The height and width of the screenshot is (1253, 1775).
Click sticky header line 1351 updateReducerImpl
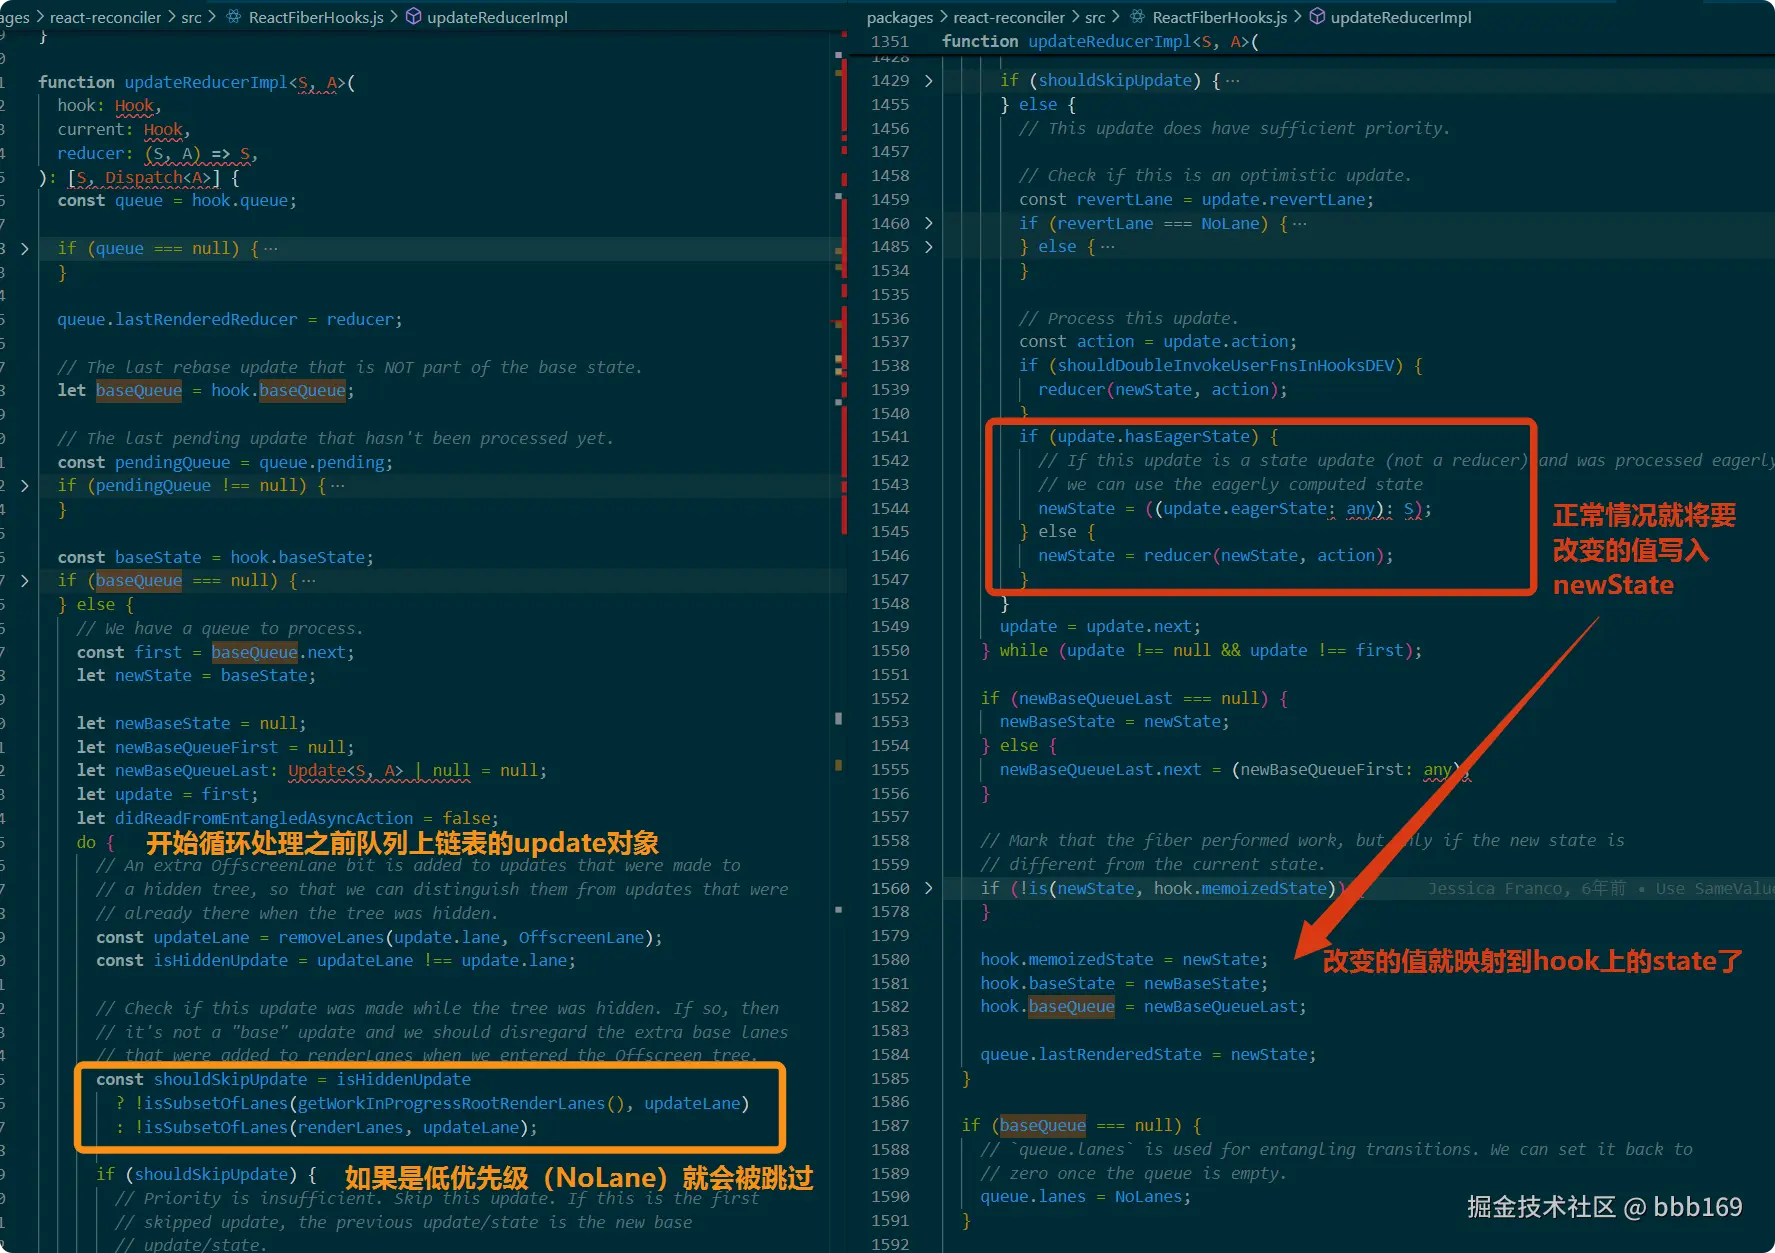(1100, 41)
